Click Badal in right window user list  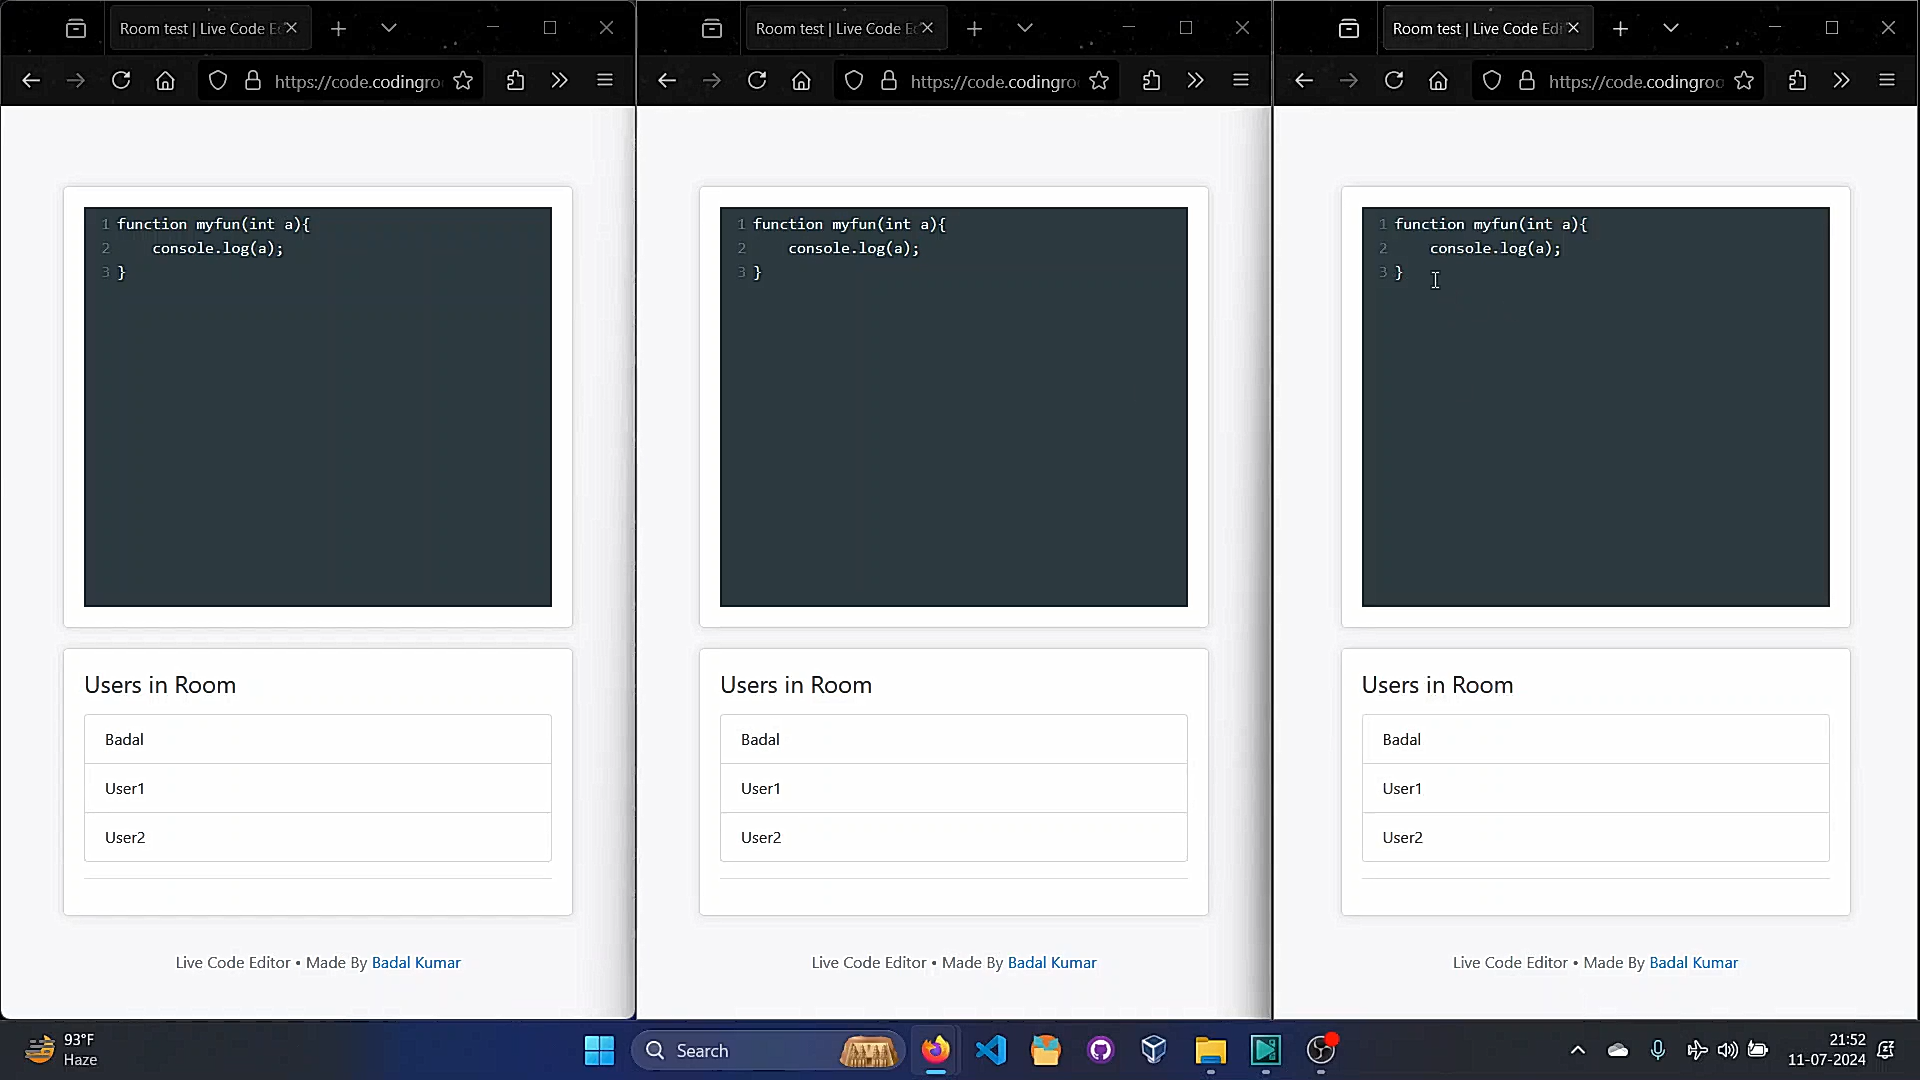coord(1595,739)
